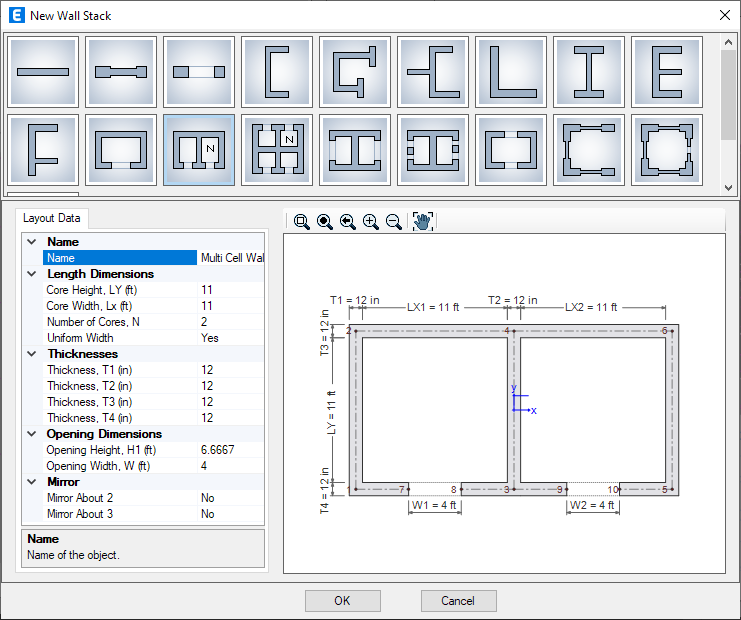Viewport: 741px width, 620px height.
Task: Click the template list scroll down arrow
Action: pyautogui.click(x=728, y=188)
